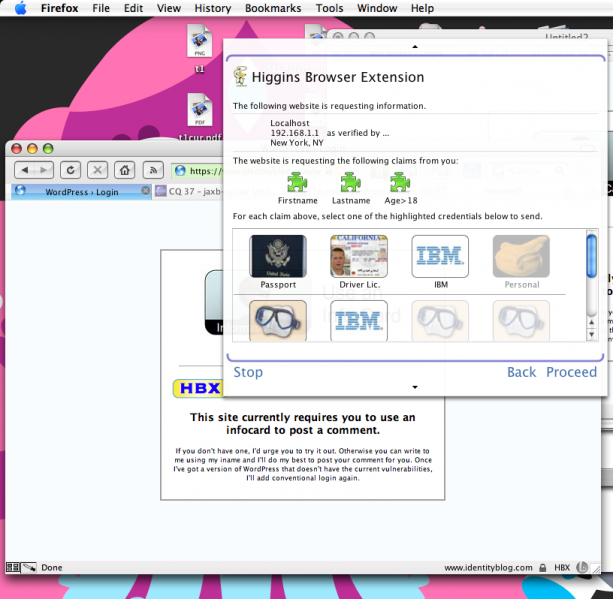Click the credential list scrollbar thumb
Viewport: 613px width, 599px height.
coord(591,255)
